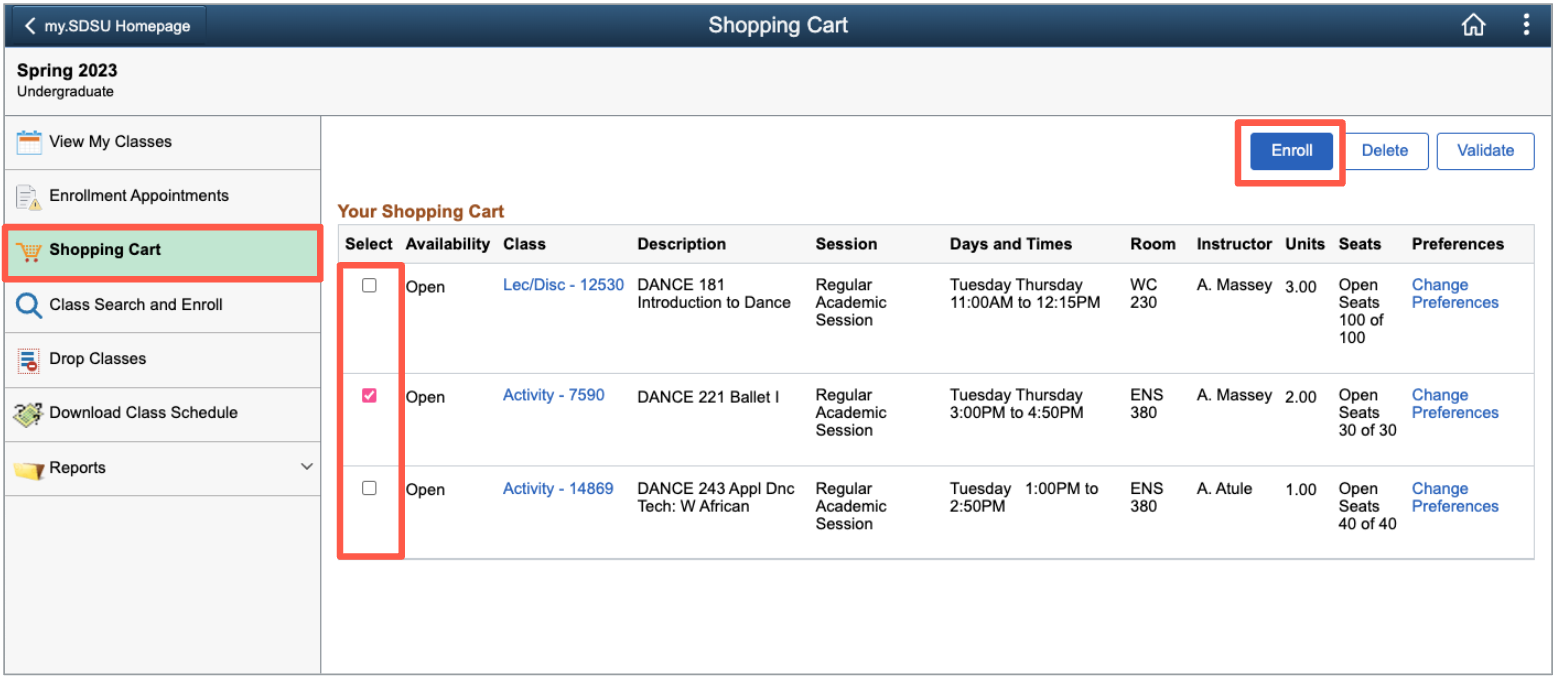The image size is (1558, 682).
Task: Click the Enrollment Appointments document icon
Action: click(x=31, y=196)
